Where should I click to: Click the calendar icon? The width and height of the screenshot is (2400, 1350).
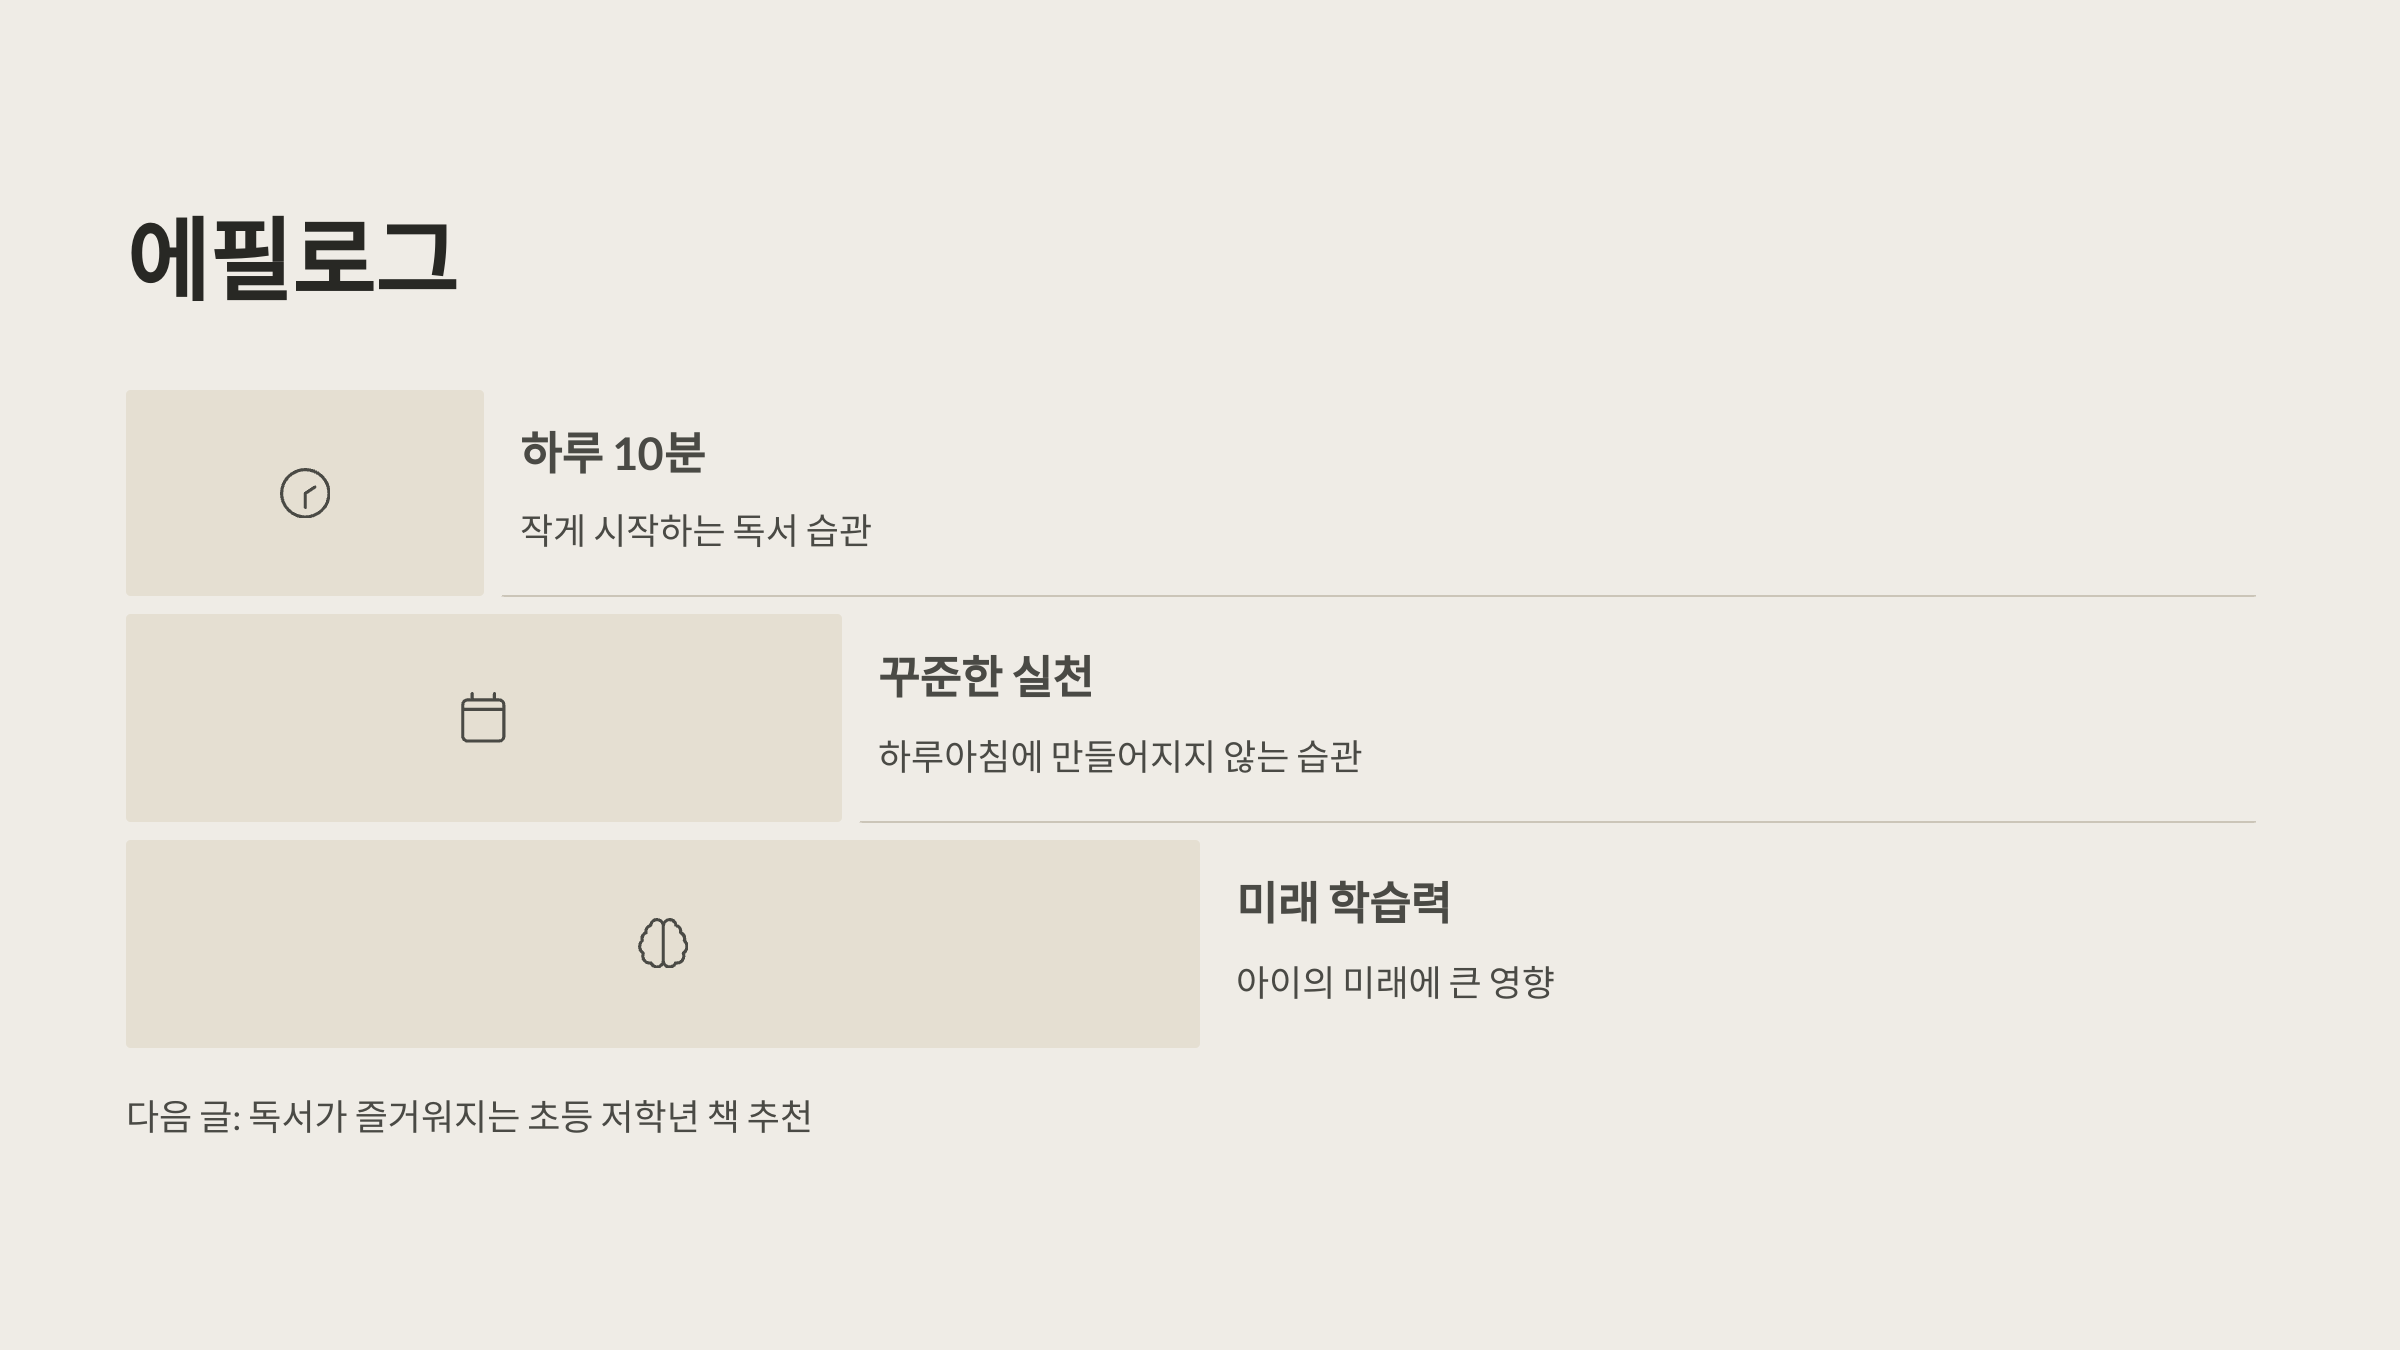click(x=483, y=718)
